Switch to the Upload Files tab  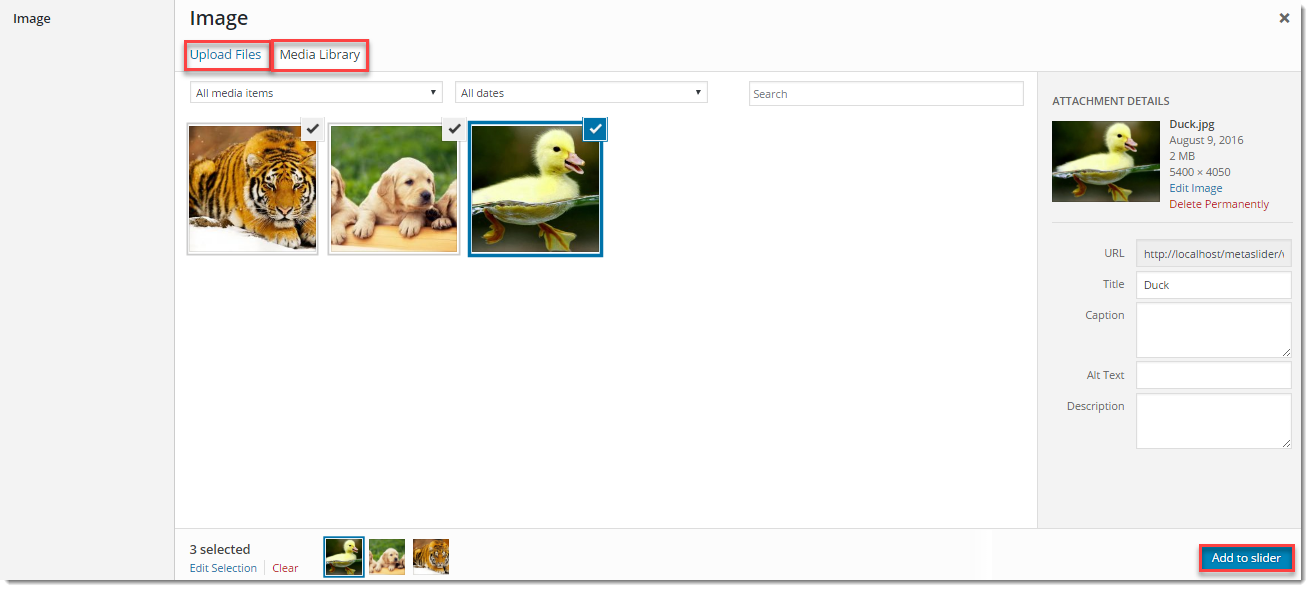point(226,55)
